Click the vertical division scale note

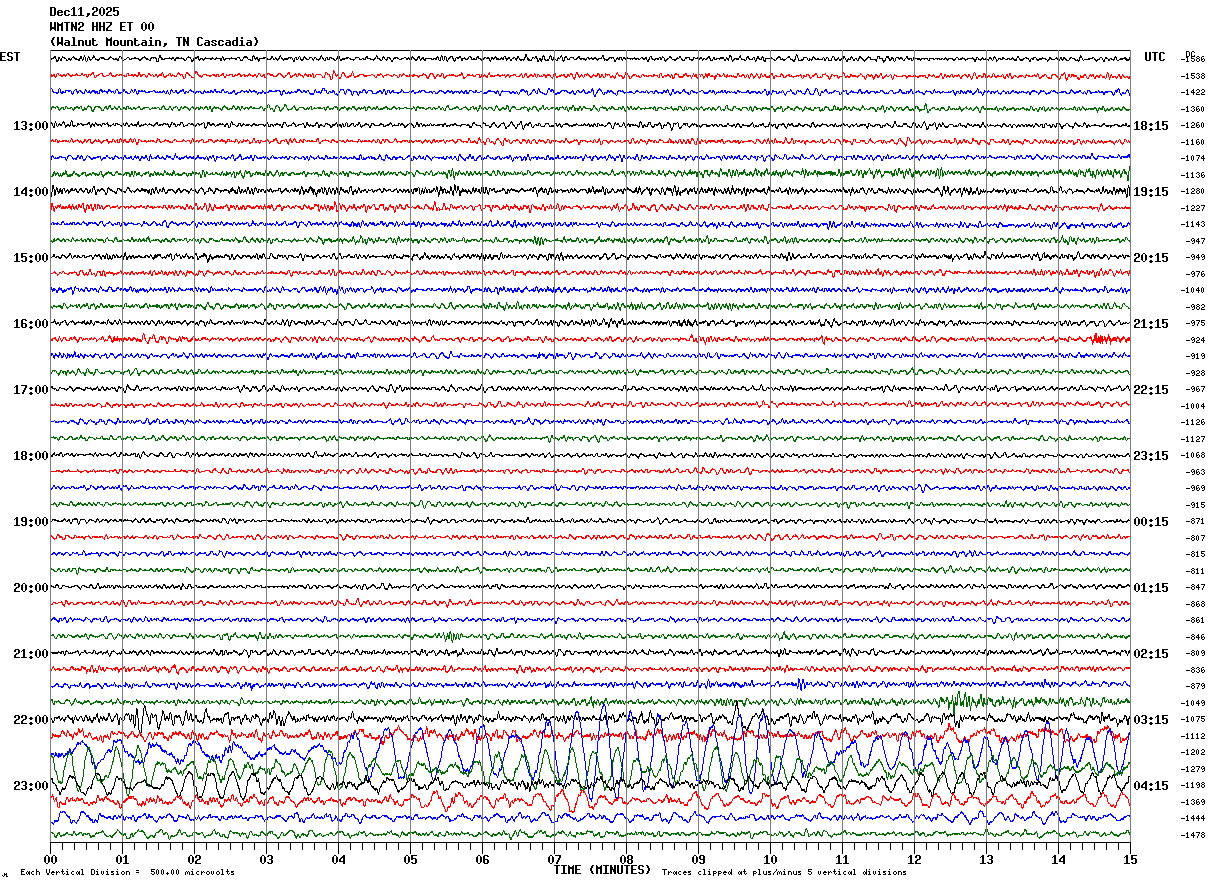[x=127, y=873]
